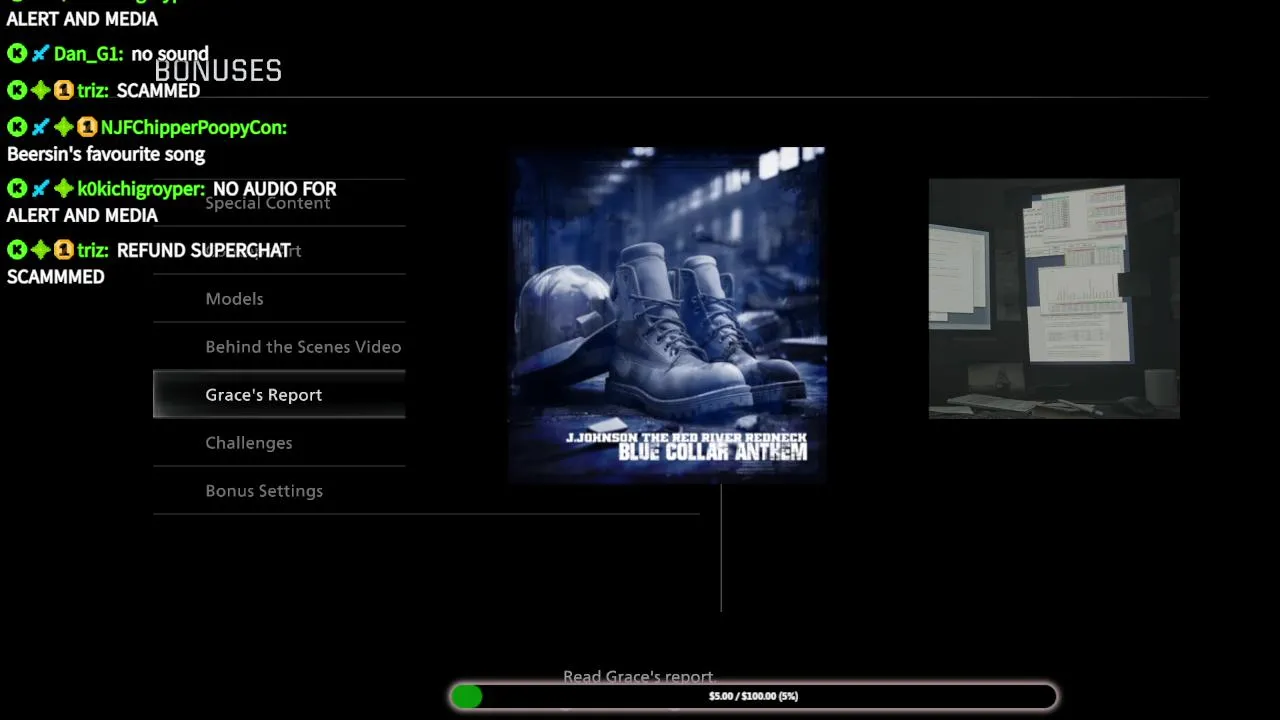This screenshot has width=1280, height=720.
Task: Click orange coin badge beside NJFChipperPoopyCon
Action: coord(86,127)
